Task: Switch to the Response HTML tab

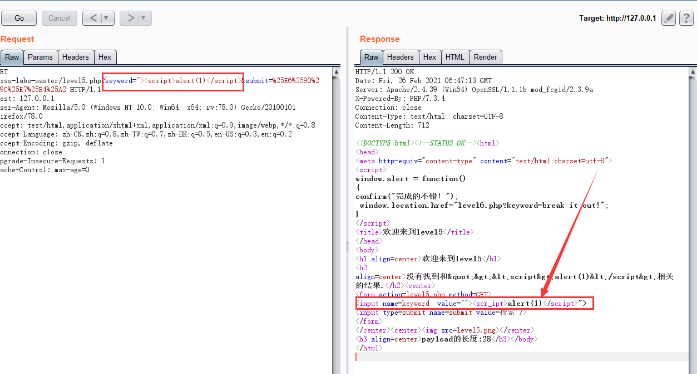Action: pyautogui.click(x=455, y=57)
